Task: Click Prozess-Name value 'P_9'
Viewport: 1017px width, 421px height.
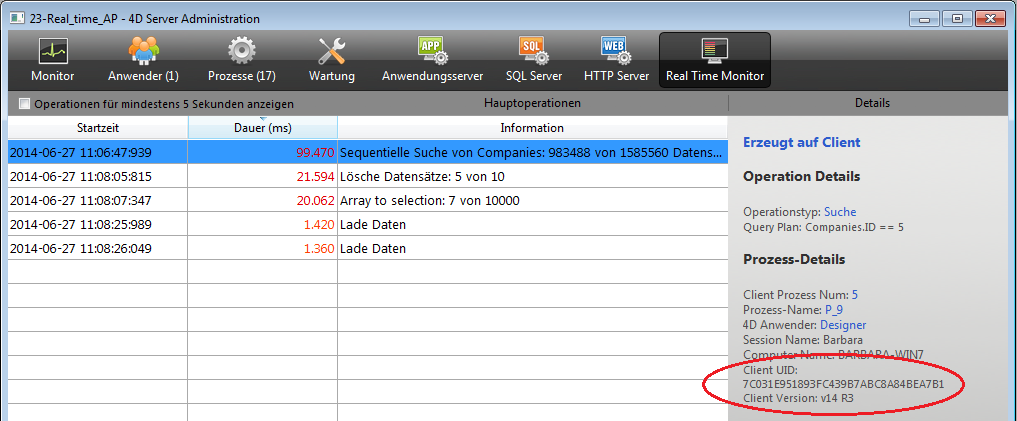Action: (834, 310)
